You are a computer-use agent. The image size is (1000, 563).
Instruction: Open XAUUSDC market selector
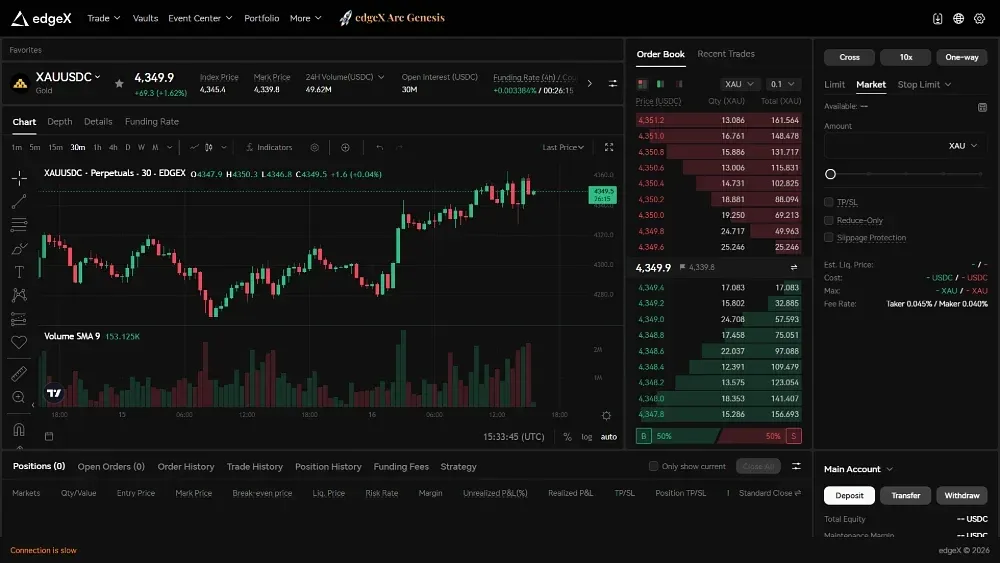[68, 77]
